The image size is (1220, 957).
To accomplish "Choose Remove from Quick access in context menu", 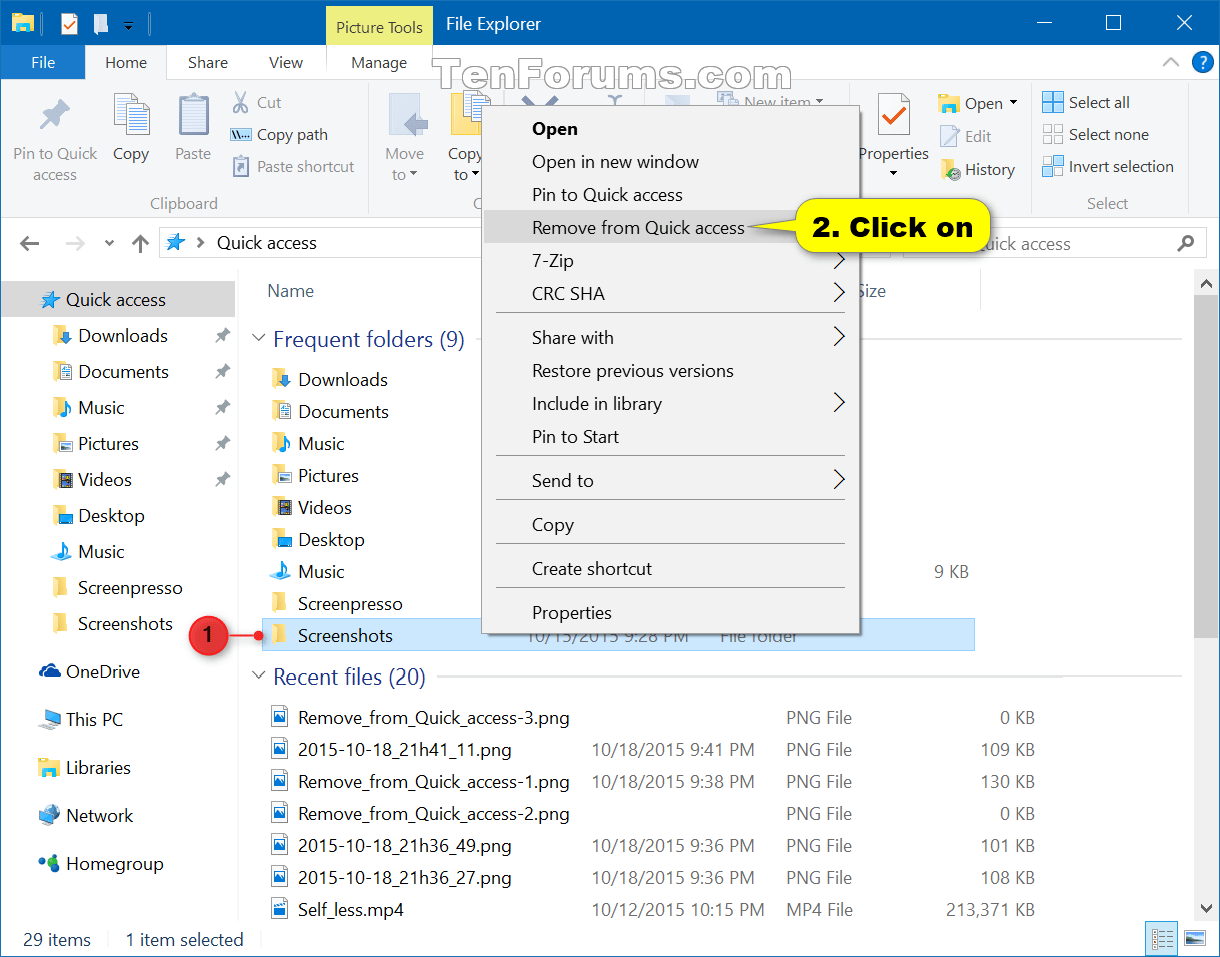I will click(638, 228).
